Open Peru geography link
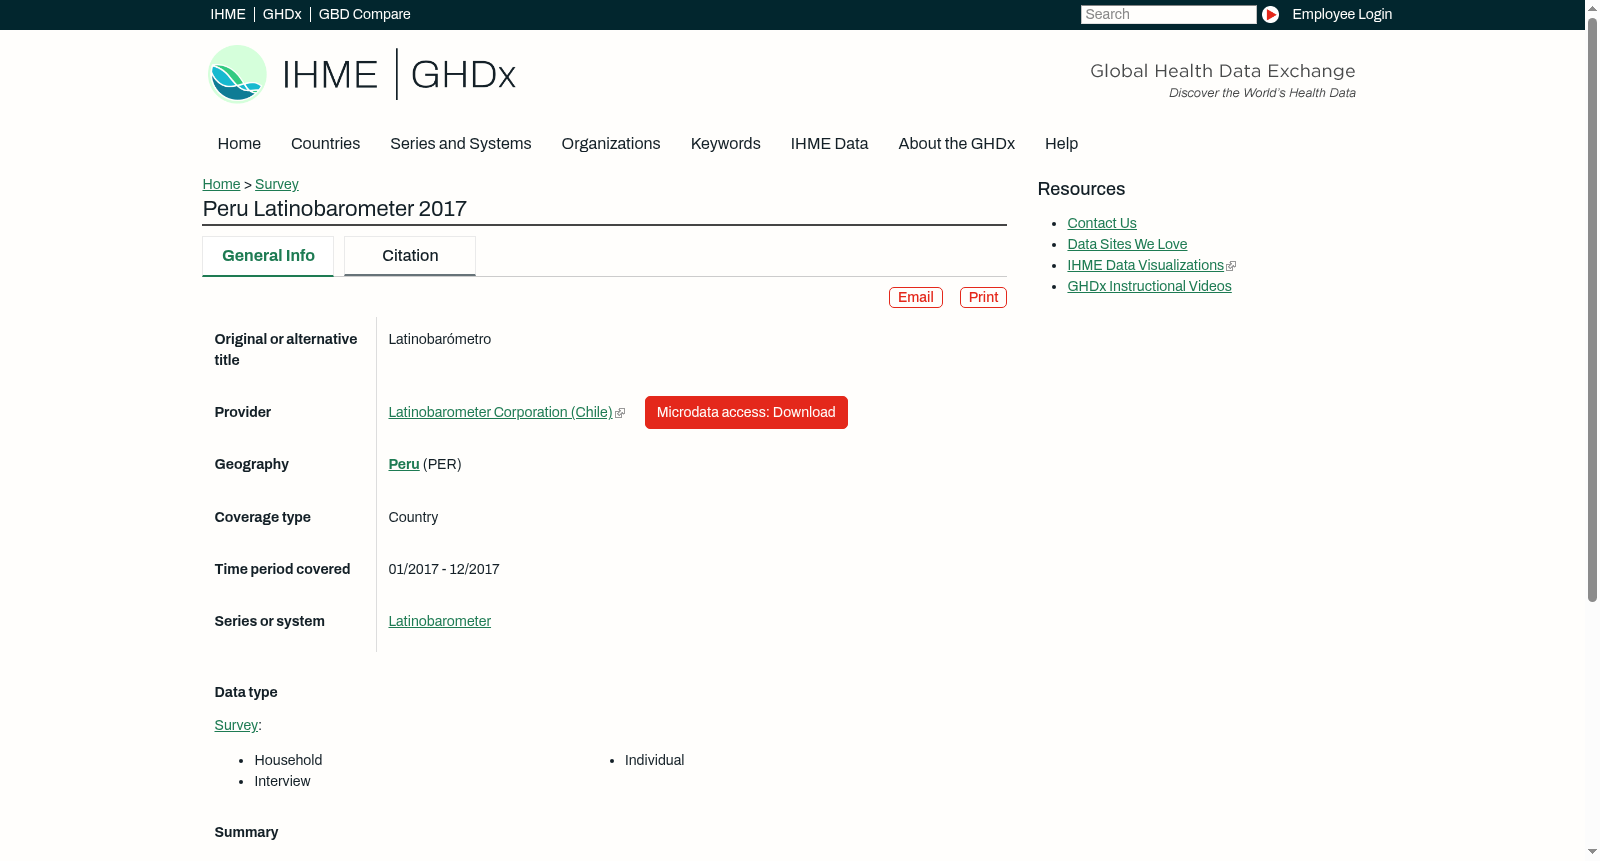The image size is (1600, 861). click(404, 464)
